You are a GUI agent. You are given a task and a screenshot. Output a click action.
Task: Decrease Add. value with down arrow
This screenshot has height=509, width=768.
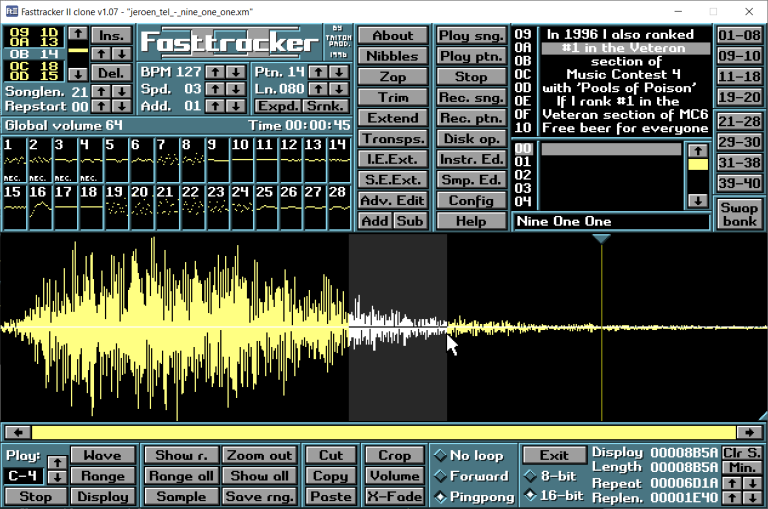pos(236,106)
